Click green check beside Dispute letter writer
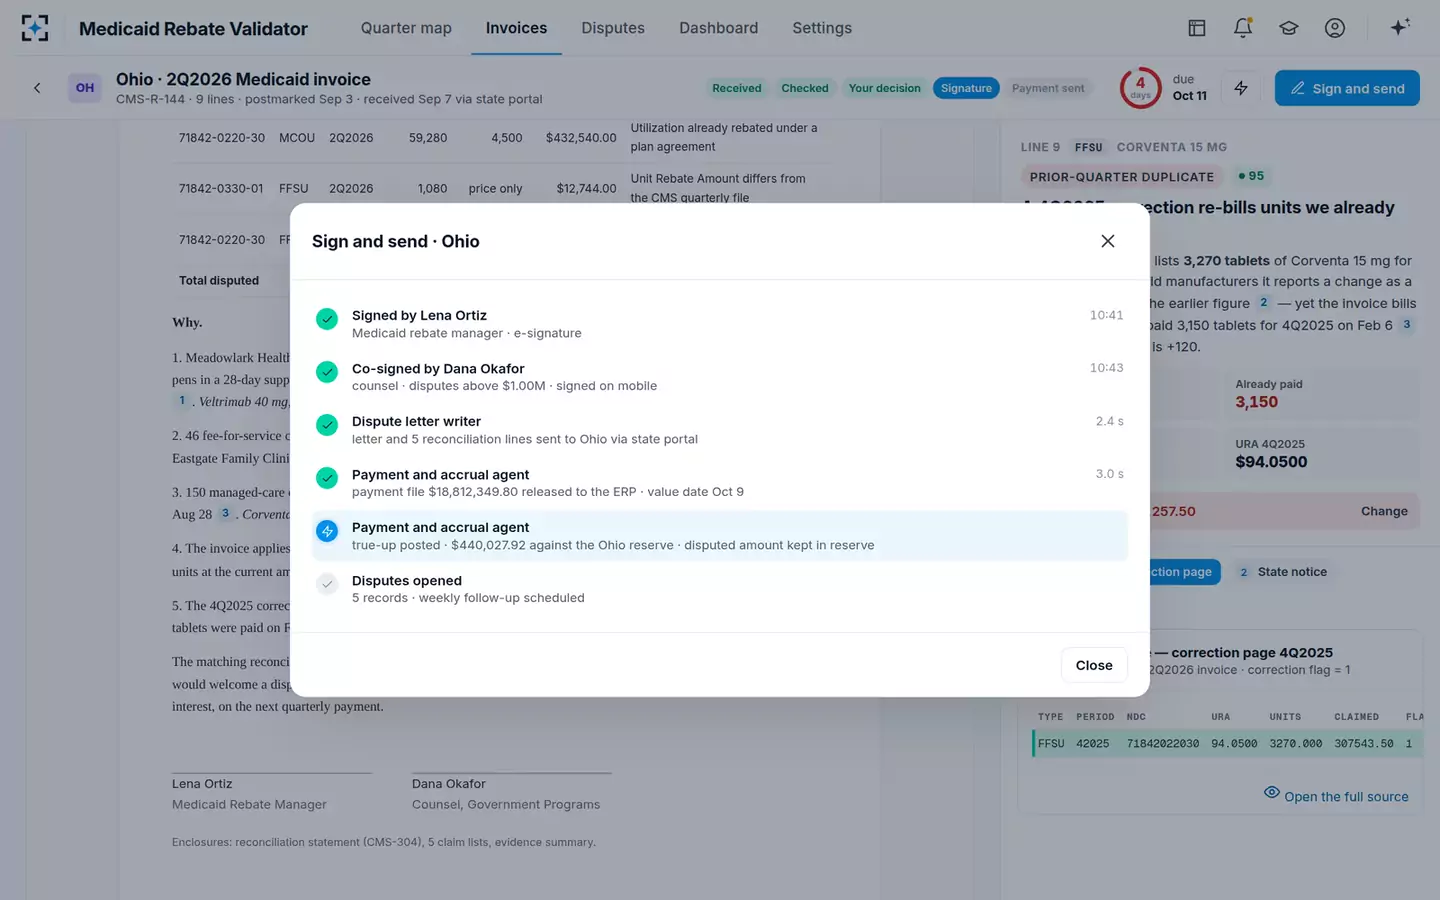1440x900 pixels. click(x=327, y=425)
